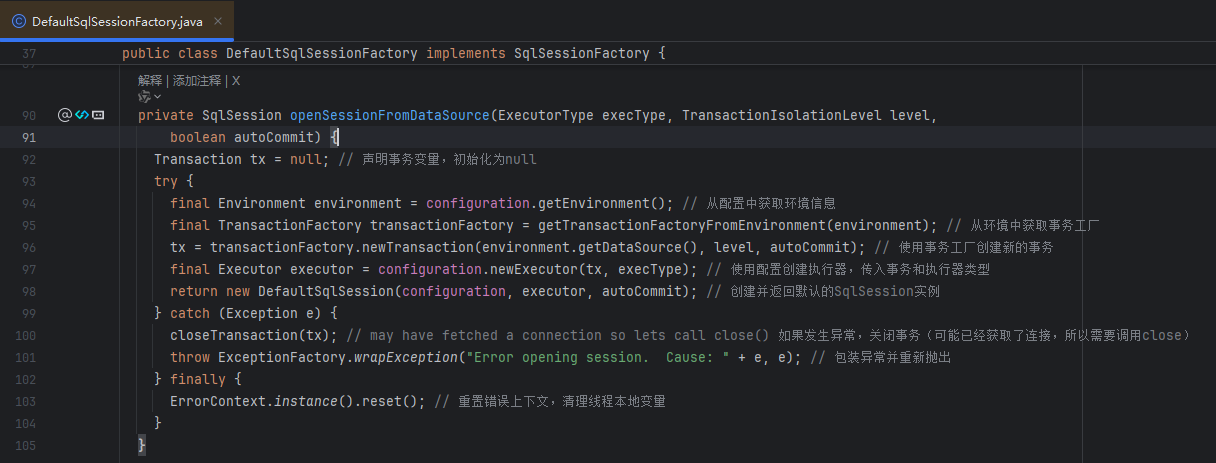The width and height of the screenshot is (1216, 463).
Task: Click the openSessionFromDataSource method name
Action: coord(389,115)
